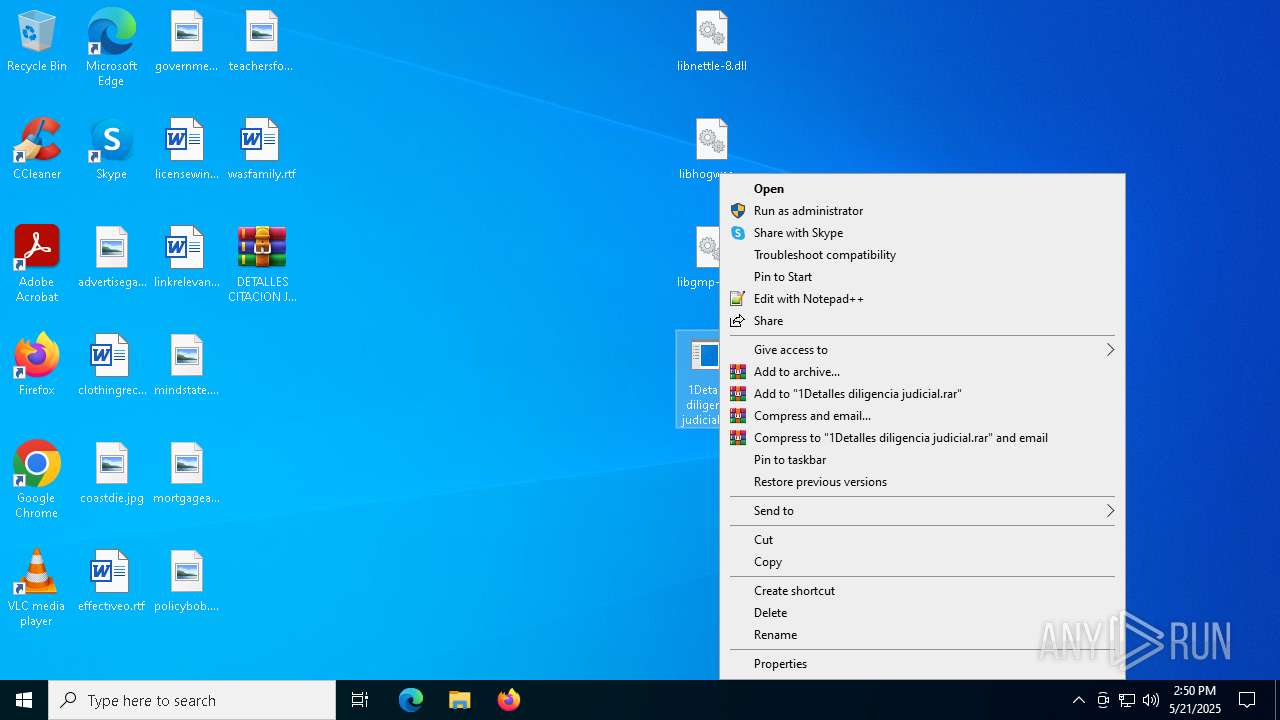This screenshot has height=720, width=1280.
Task: Launch Microsoft Edge from desktop shortcut
Action: point(111,47)
